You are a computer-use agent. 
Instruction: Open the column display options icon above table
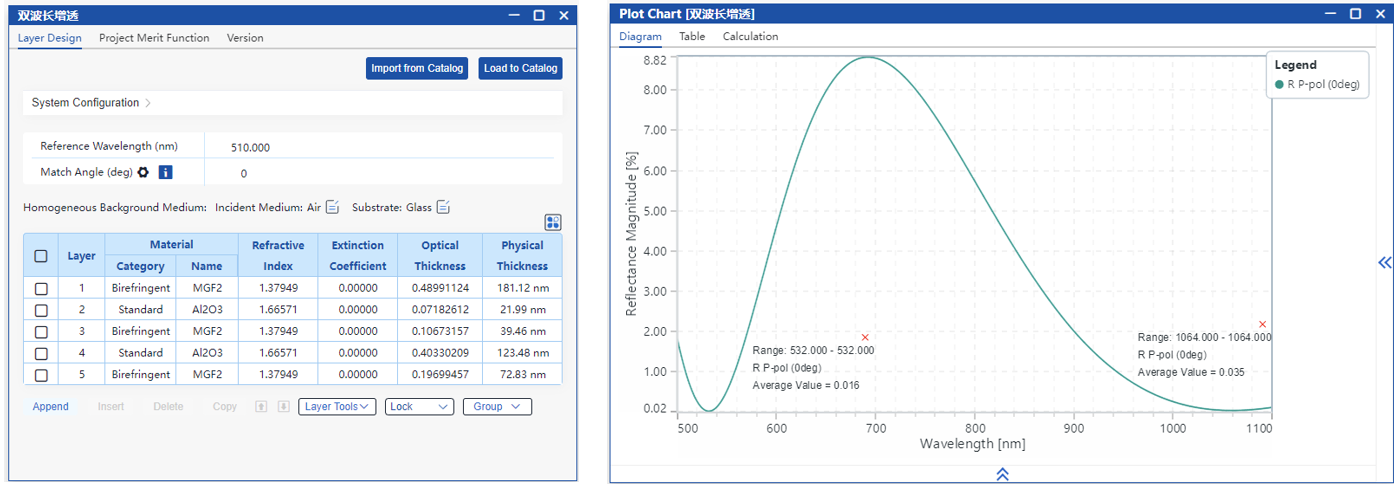point(553,222)
